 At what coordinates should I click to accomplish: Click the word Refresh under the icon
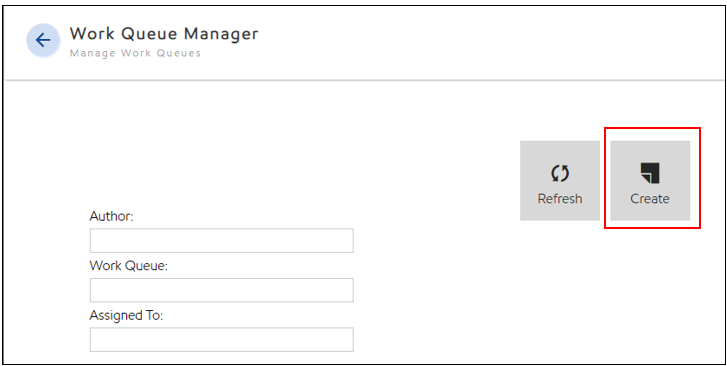coord(560,199)
